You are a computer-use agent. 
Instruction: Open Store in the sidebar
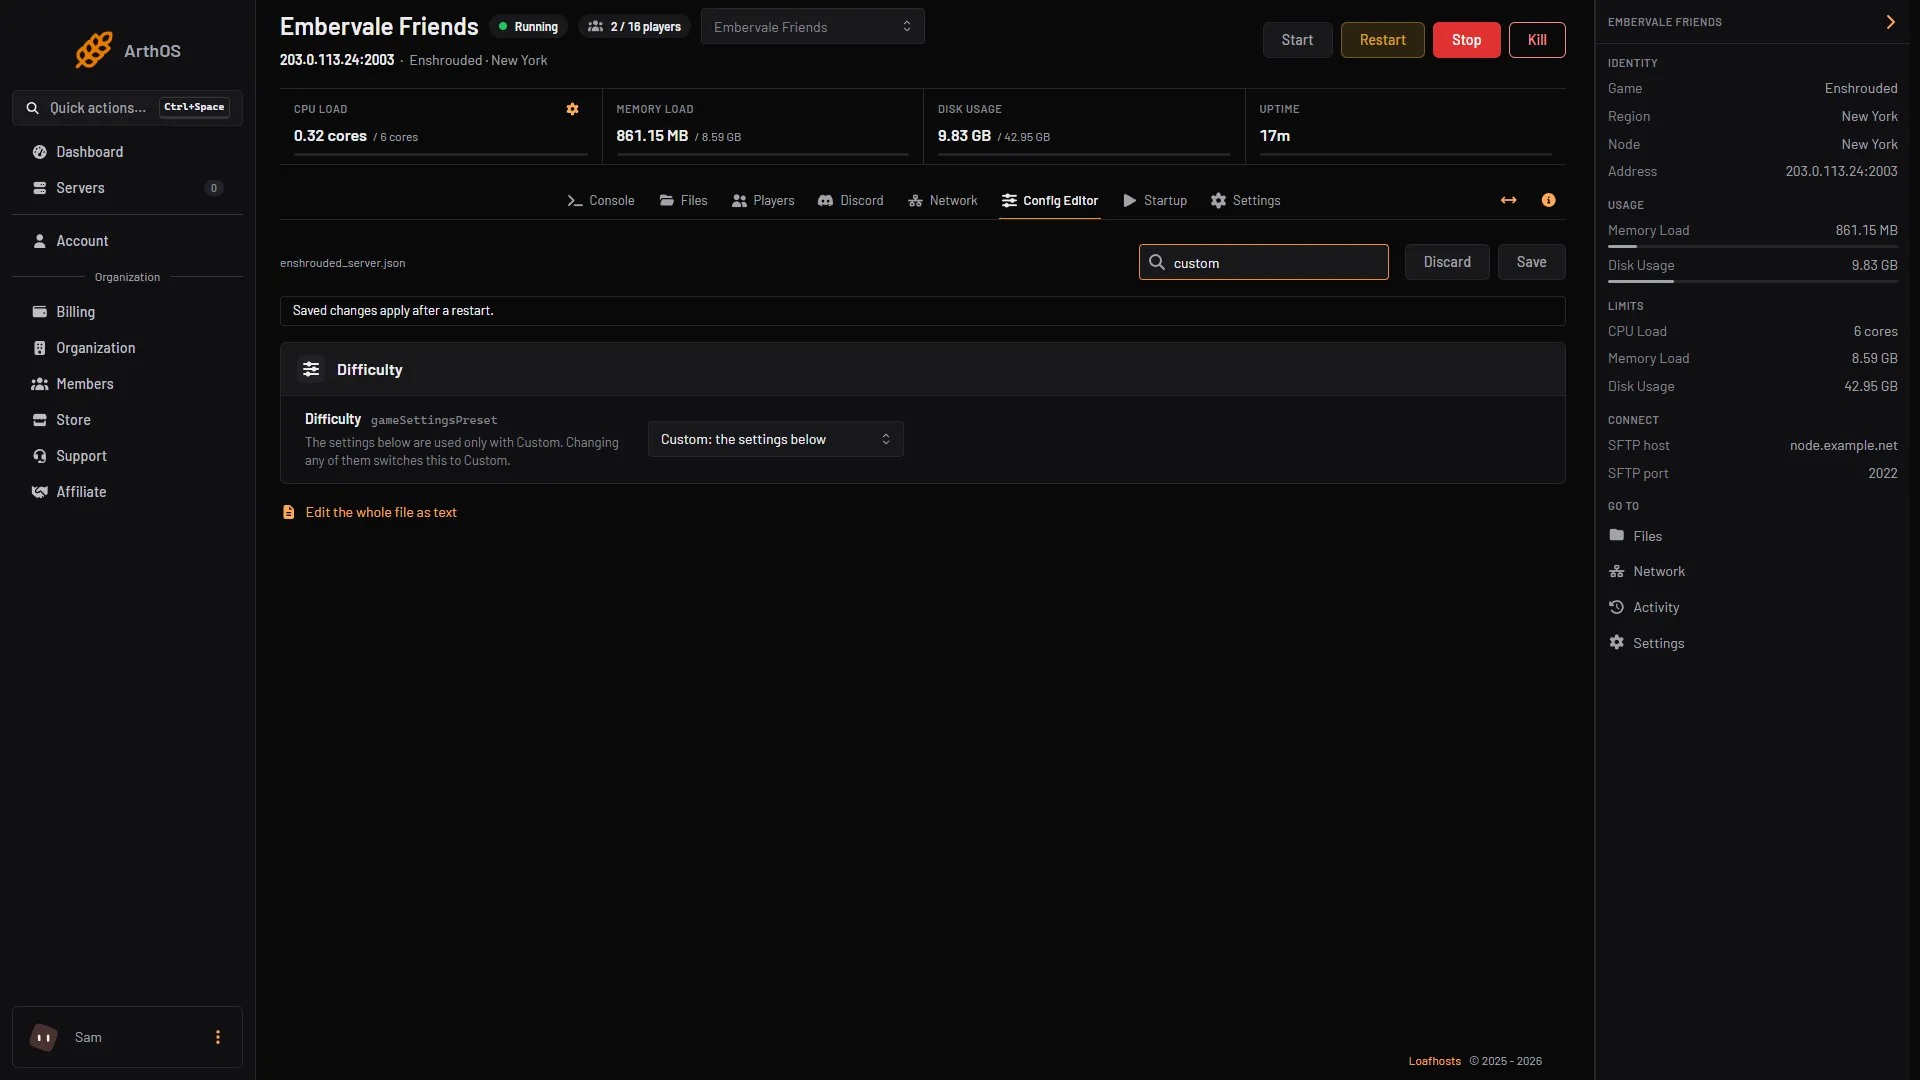pyautogui.click(x=127, y=420)
